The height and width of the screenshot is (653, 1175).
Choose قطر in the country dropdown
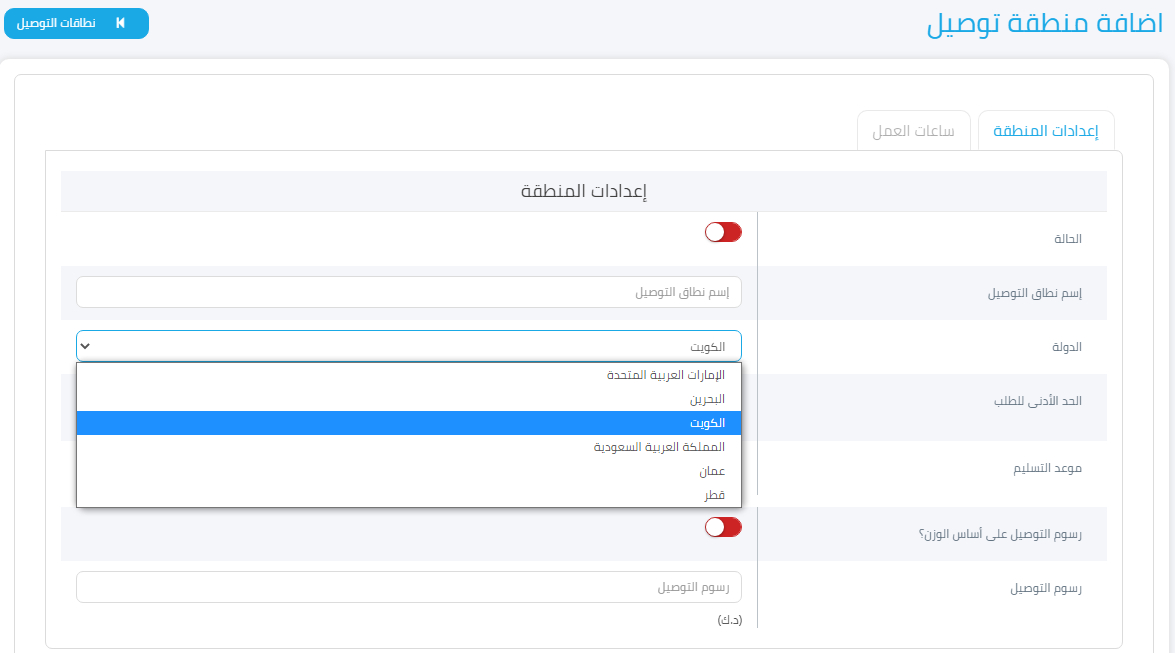(408, 495)
